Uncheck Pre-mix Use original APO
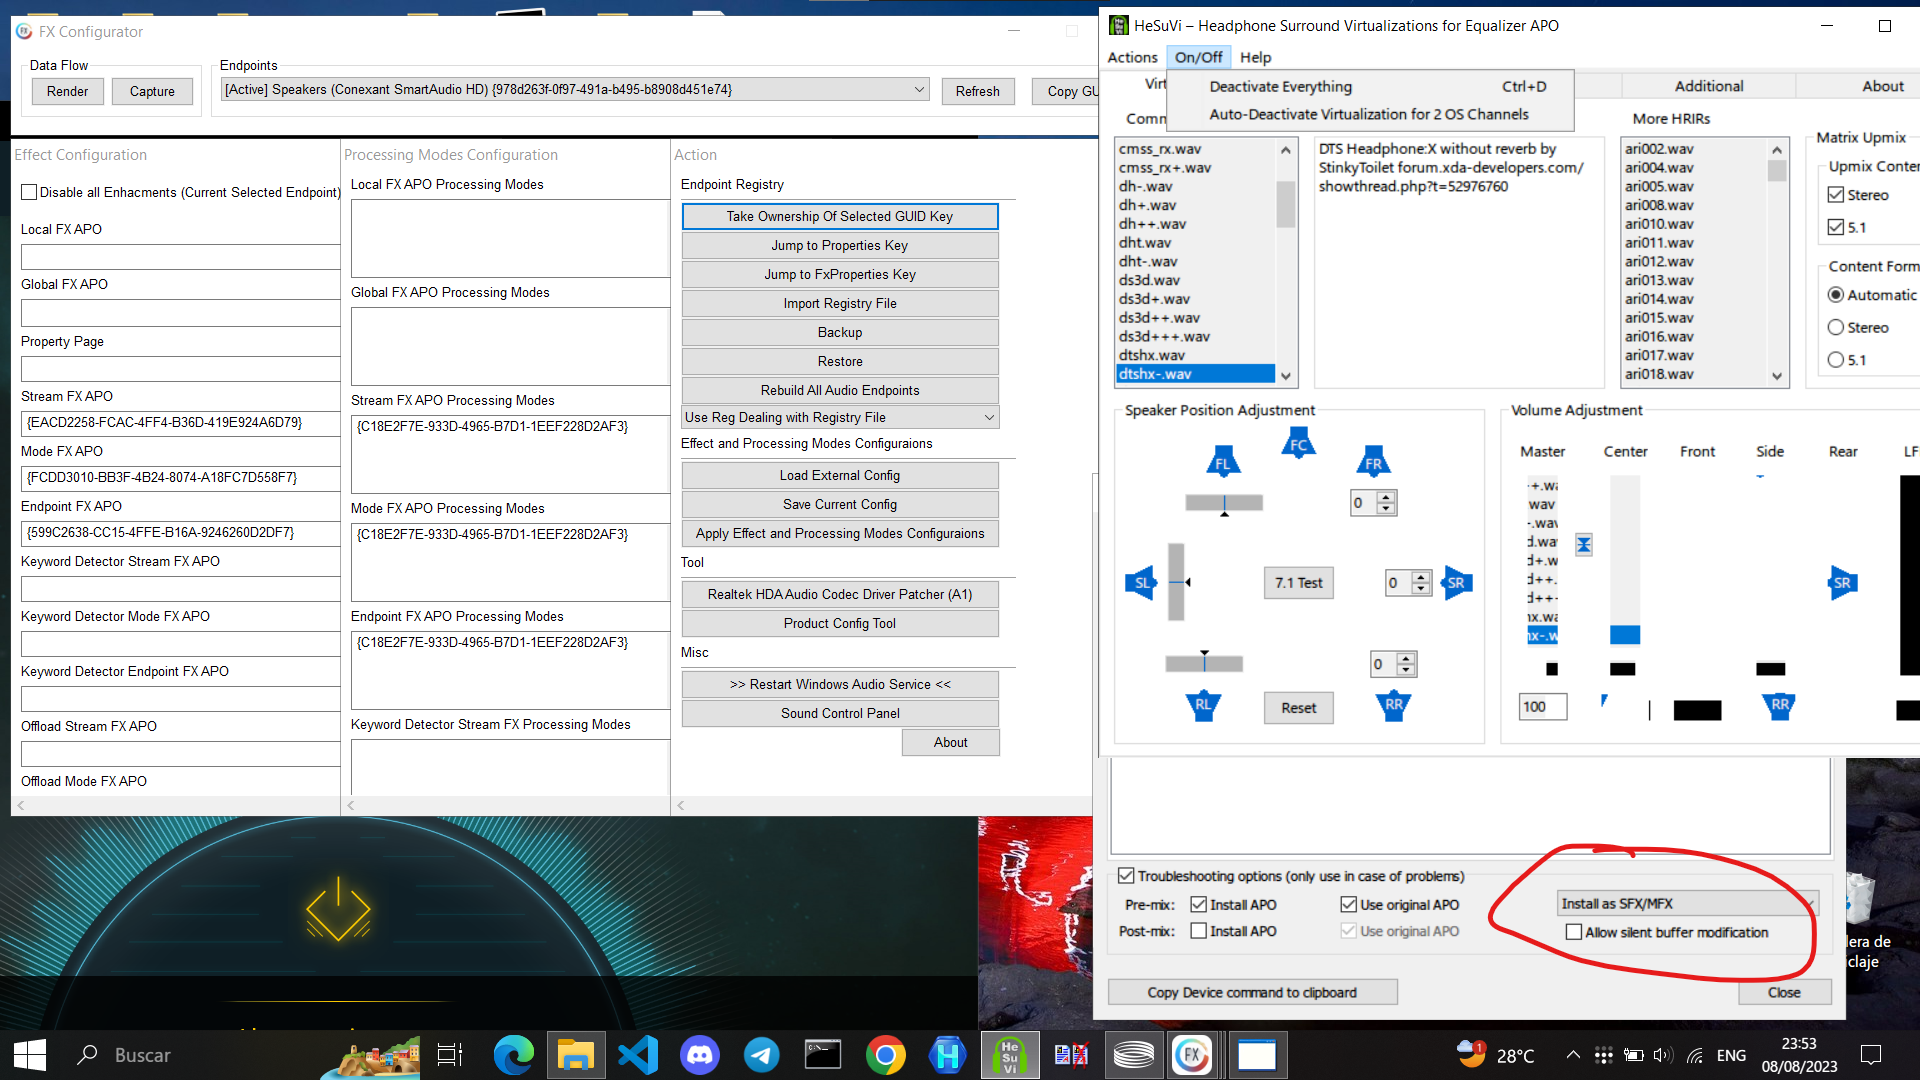Image resolution: width=1920 pixels, height=1080 pixels. click(1349, 904)
